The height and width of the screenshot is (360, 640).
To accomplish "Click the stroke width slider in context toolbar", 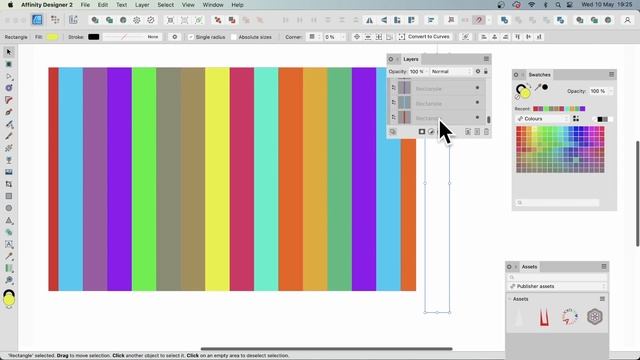I will 132,37.
